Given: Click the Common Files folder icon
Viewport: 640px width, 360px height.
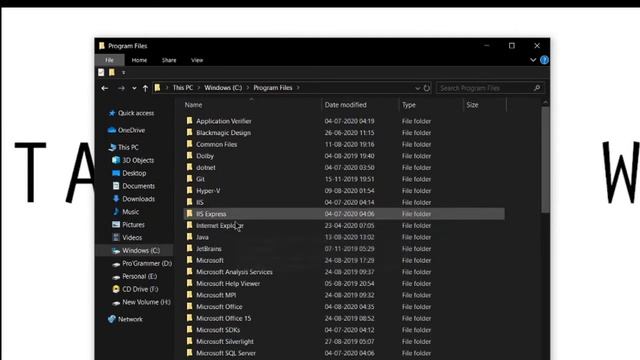Looking at the screenshot, I should tap(189, 144).
